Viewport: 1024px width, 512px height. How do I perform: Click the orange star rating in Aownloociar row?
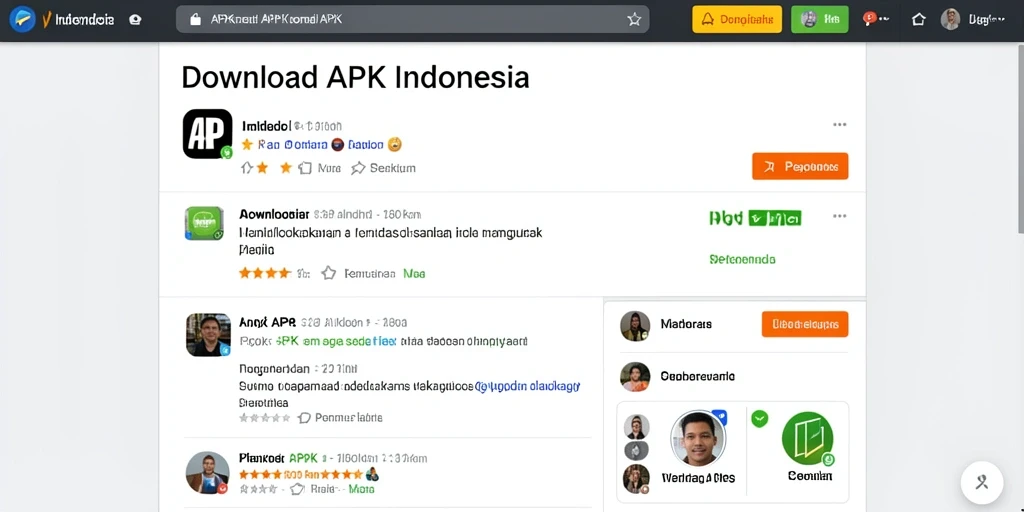[x=264, y=273]
